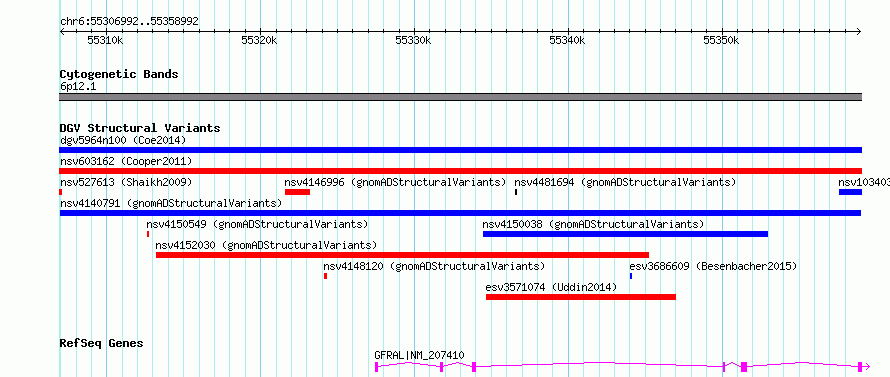Screen dimensions: 890x377
Task: Select the first GFRAL exon block
Action: [376, 367]
